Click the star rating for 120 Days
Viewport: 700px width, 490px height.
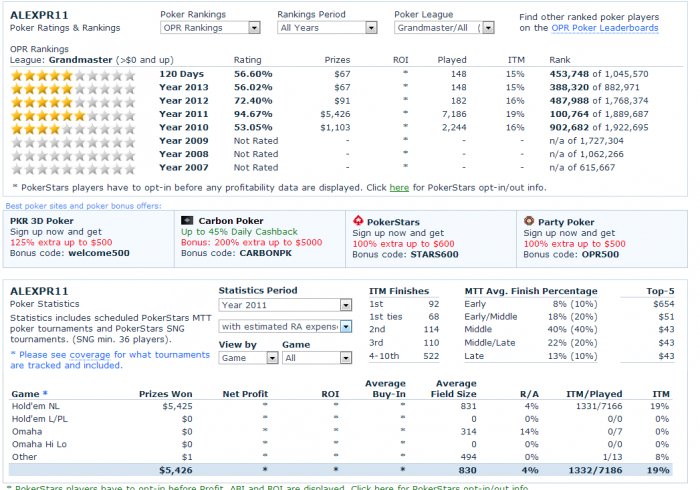[73, 75]
